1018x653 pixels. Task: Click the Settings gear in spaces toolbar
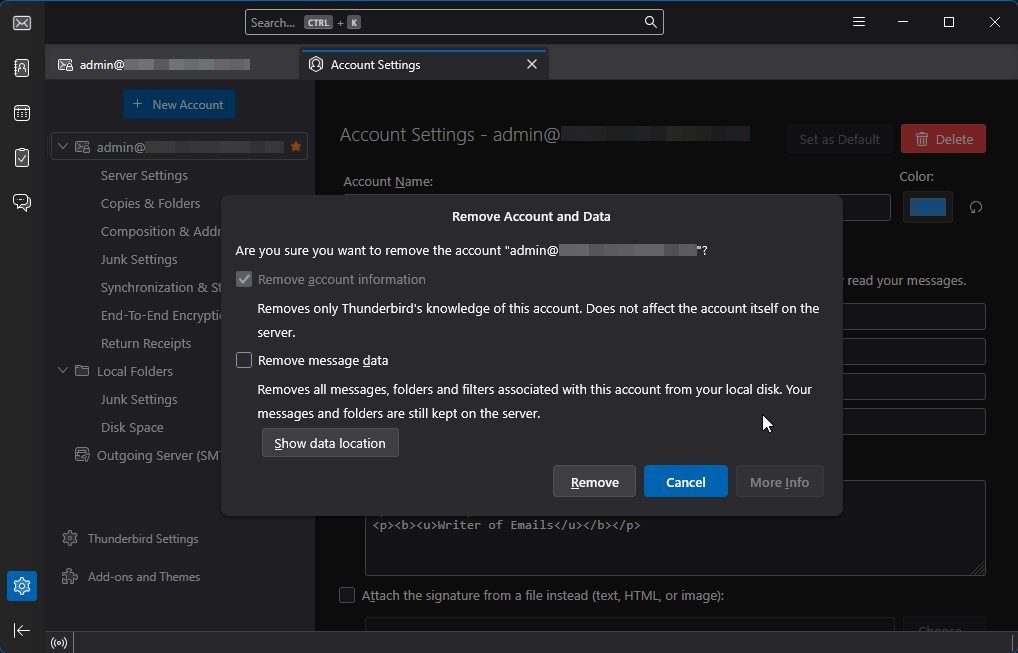pyautogui.click(x=21, y=585)
